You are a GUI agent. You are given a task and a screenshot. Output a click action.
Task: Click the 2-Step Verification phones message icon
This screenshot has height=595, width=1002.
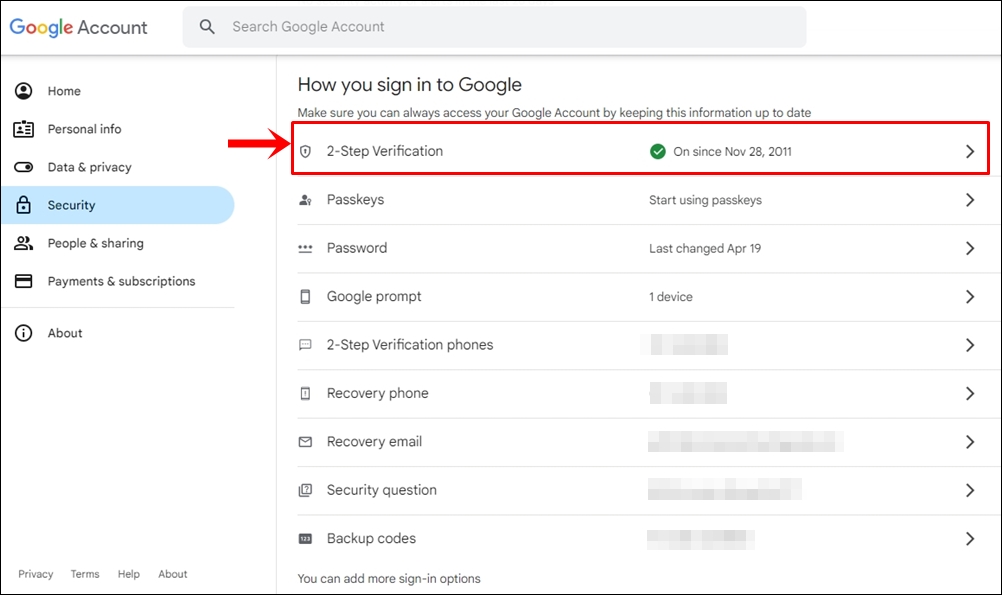(305, 345)
